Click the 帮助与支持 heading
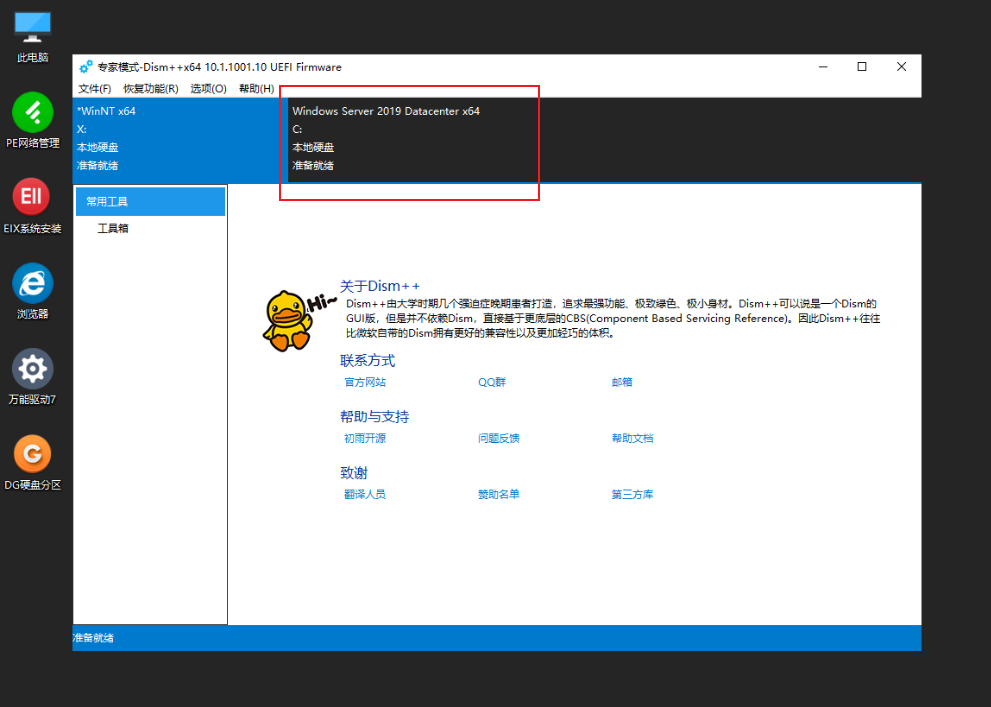991x707 pixels. 374,417
